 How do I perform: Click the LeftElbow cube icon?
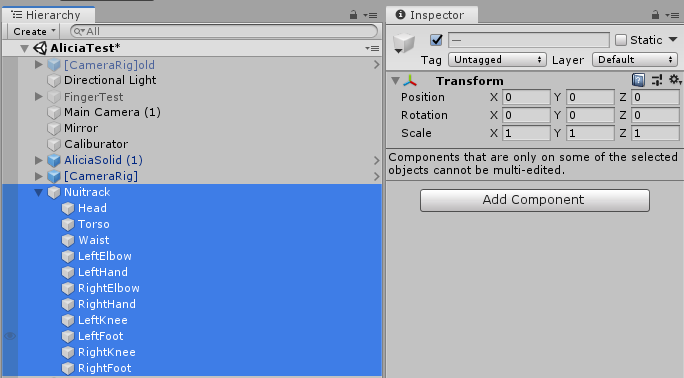[68, 256]
